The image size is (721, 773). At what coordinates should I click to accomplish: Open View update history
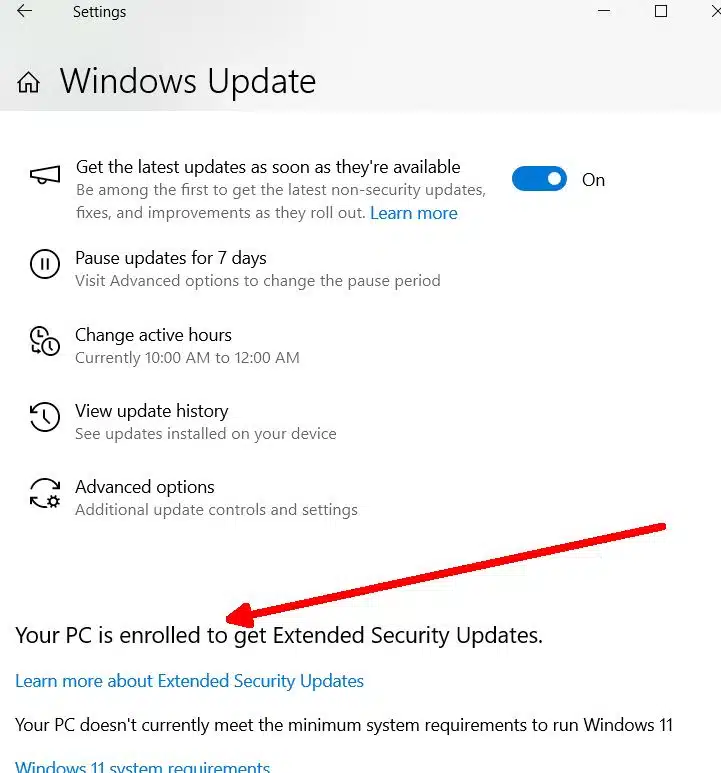[x=151, y=411]
